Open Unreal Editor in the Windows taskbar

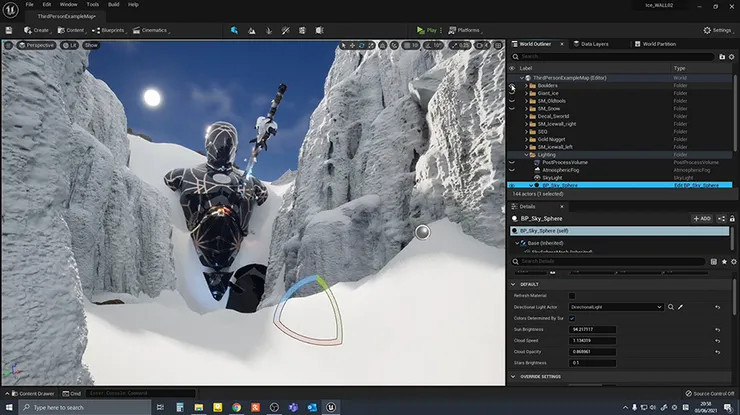(331, 407)
